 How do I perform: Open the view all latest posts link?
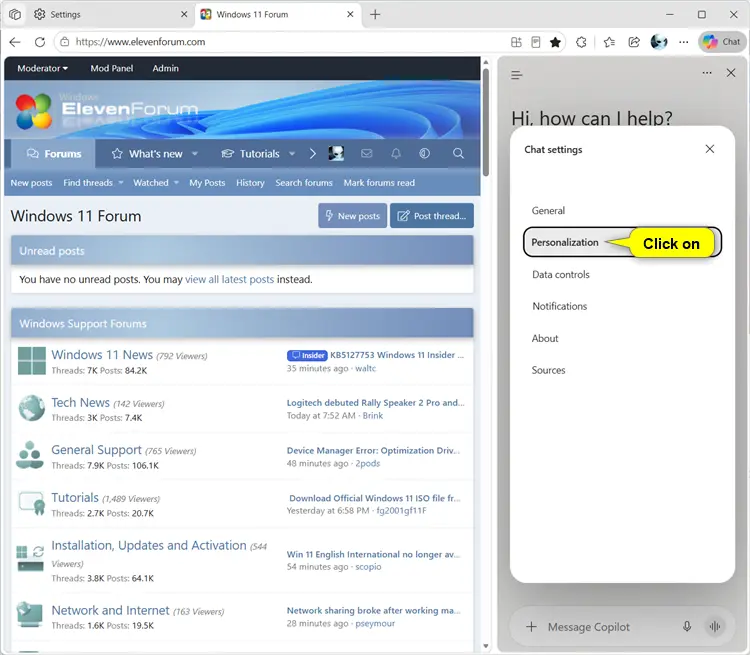(x=230, y=279)
